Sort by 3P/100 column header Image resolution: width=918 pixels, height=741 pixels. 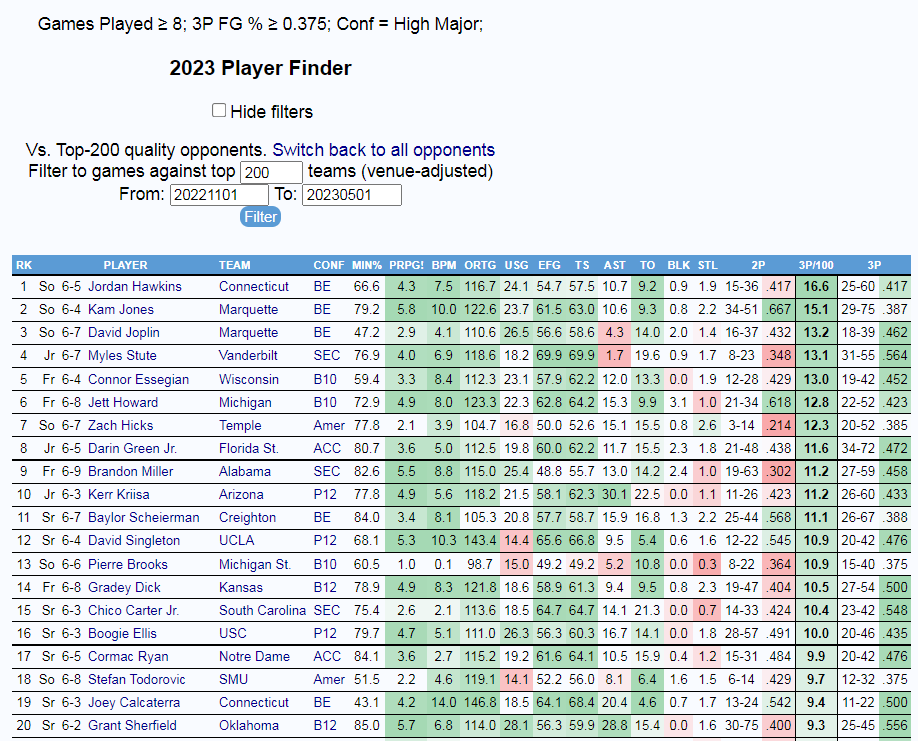(816, 265)
